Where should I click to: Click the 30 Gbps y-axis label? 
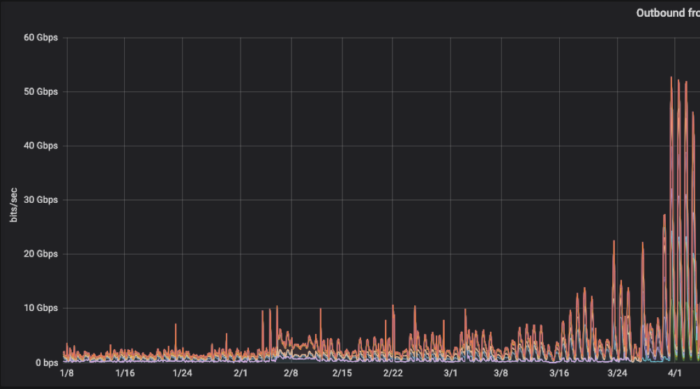[x=41, y=200]
